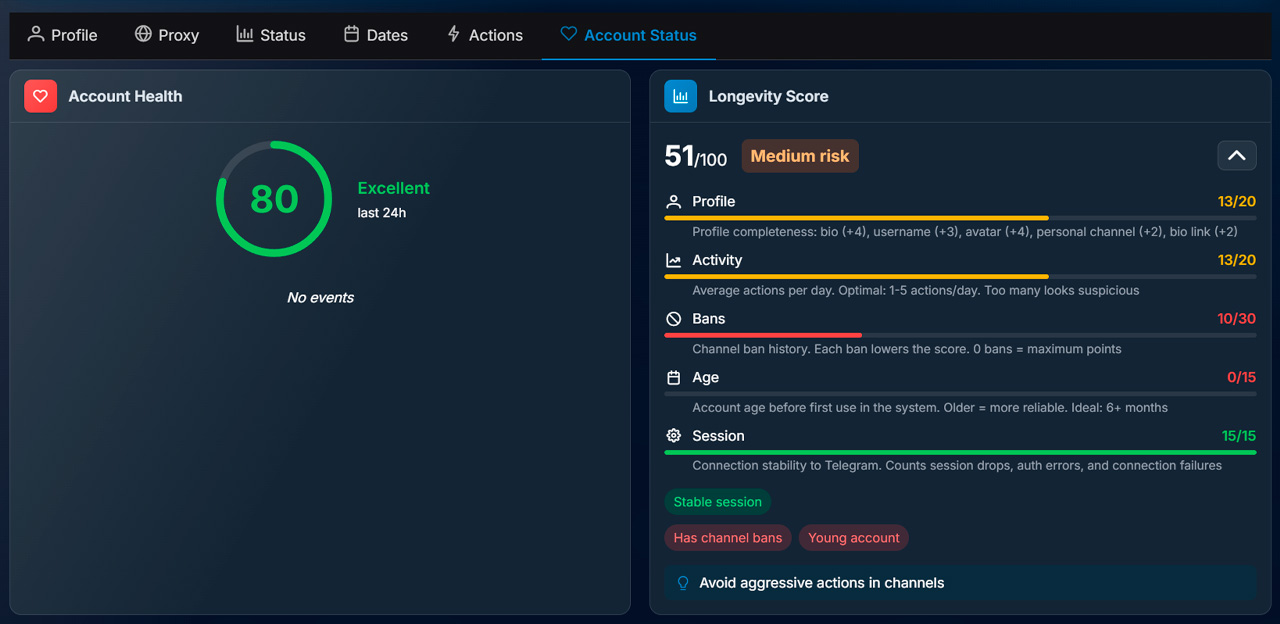Click the person icon beside Profile score row

click(674, 202)
